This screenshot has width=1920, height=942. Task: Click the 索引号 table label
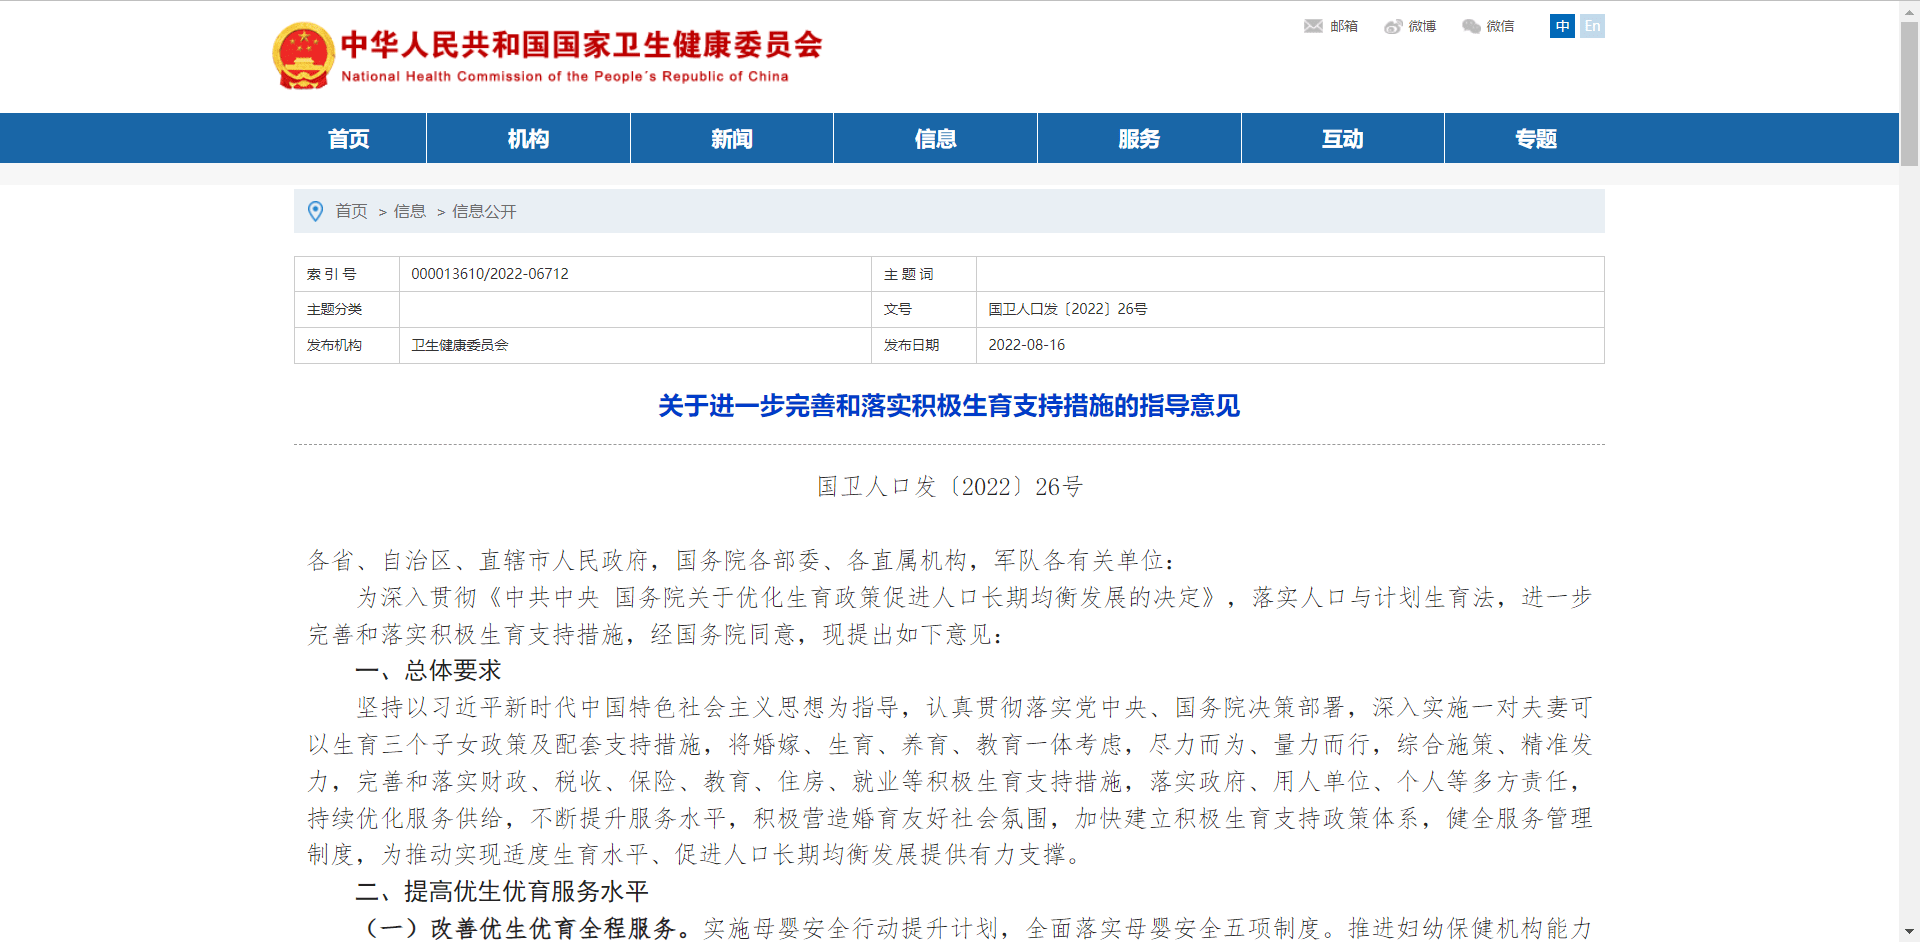tap(332, 274)
